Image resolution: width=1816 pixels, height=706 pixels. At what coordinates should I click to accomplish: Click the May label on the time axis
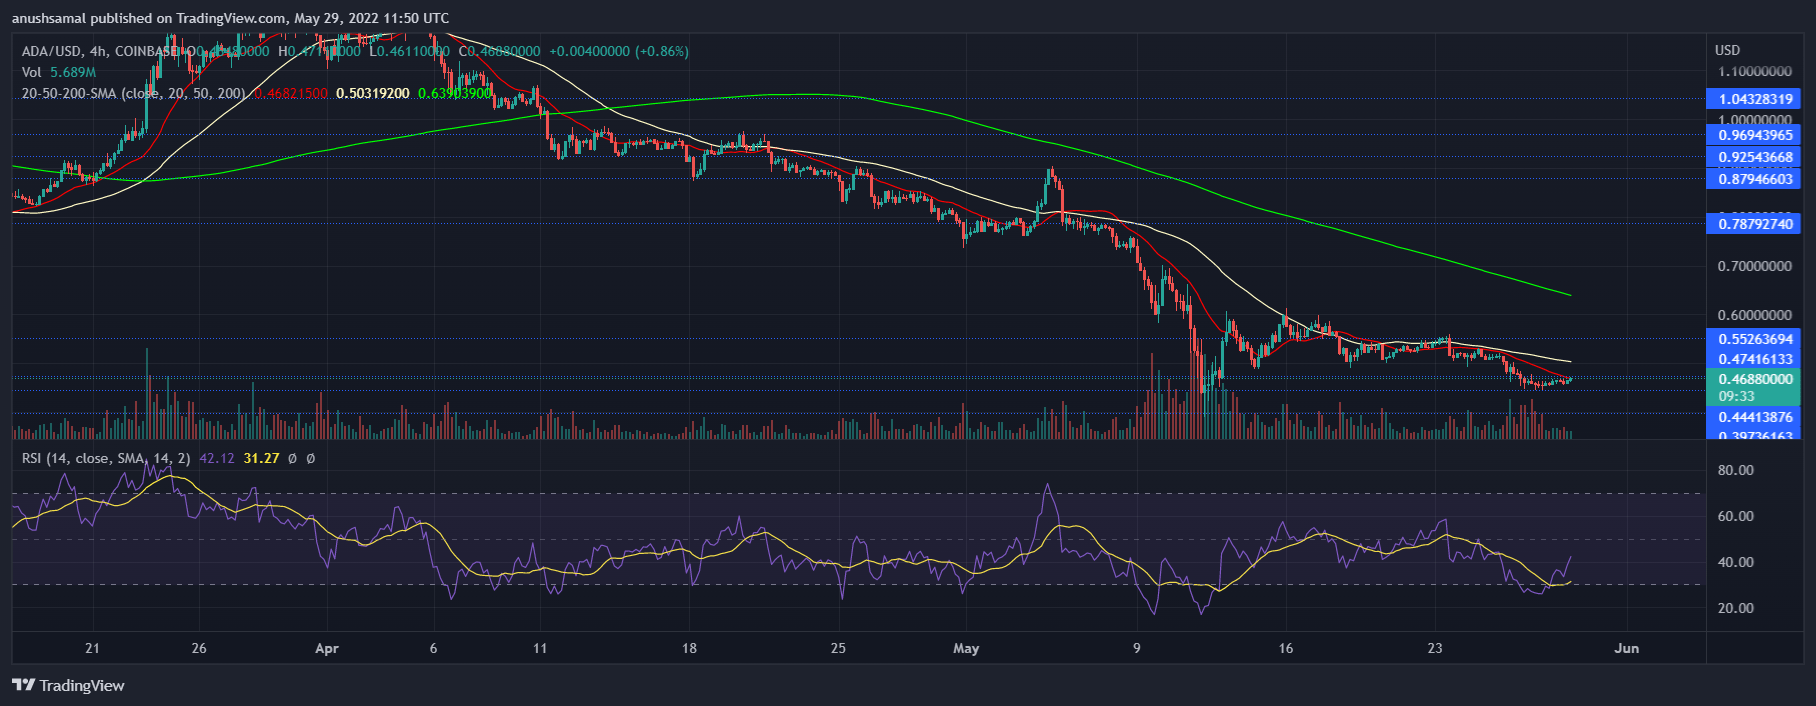[x=966, y=648]
